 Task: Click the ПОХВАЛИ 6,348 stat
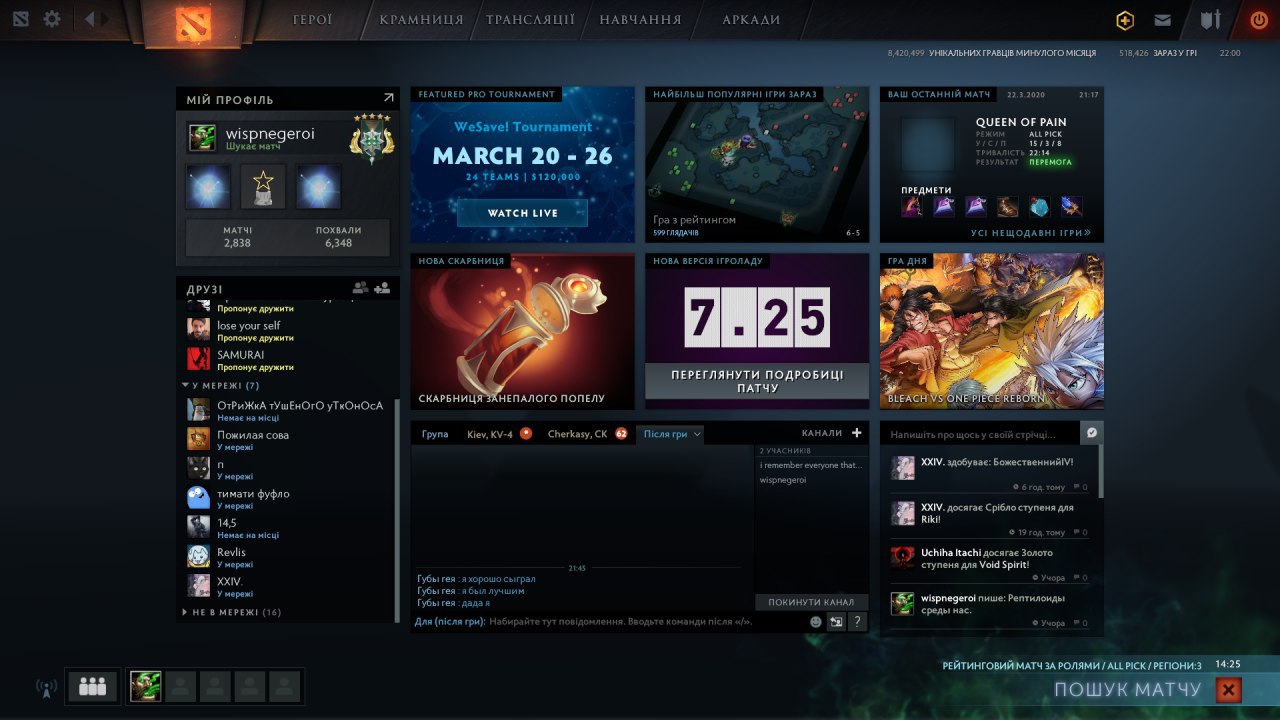pos(338,237)
